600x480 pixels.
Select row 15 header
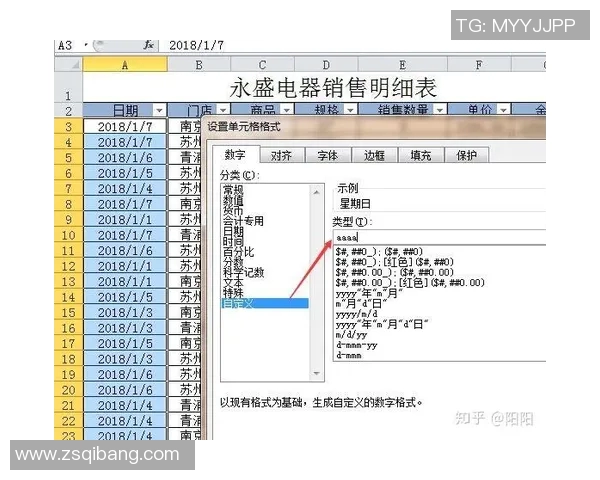click(x=68, y=313)
